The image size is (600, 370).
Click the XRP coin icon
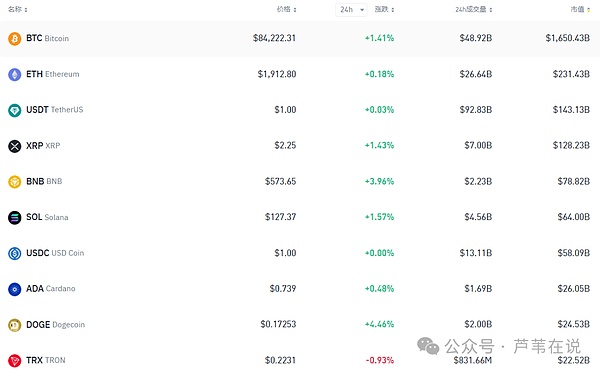click(x=15, y=146)
